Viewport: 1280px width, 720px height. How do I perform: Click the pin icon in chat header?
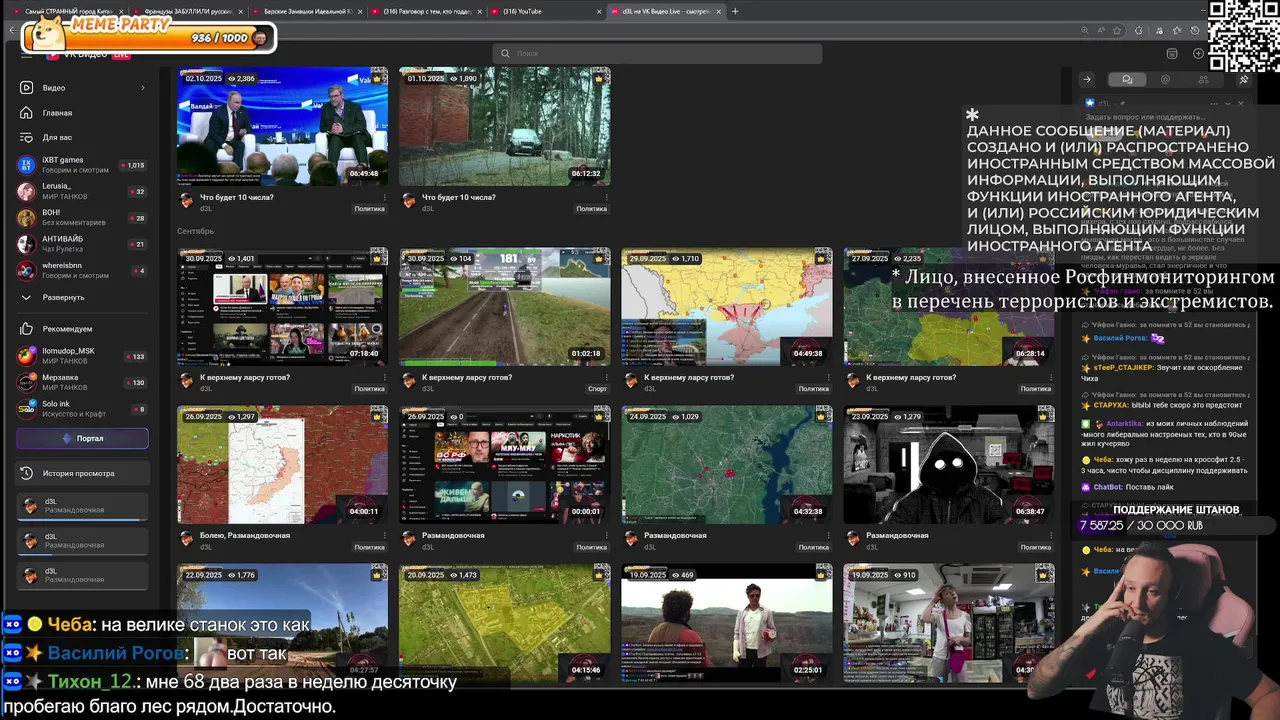click(x=1244, y=80)
